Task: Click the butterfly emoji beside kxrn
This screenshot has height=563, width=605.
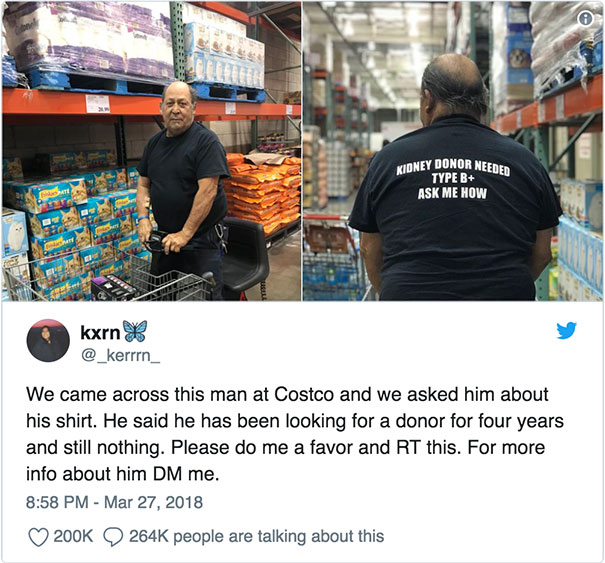Action: tap(135, 331)
